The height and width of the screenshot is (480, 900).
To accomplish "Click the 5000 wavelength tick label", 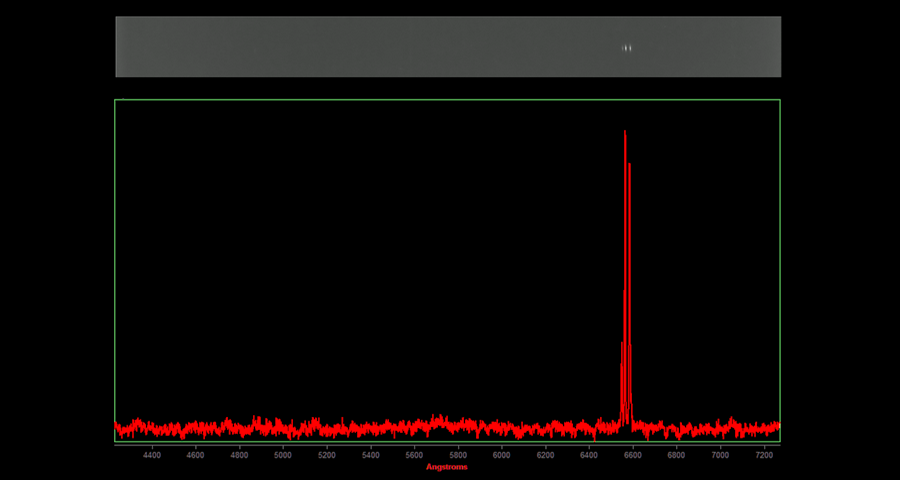I will click(x=283, y=455).
